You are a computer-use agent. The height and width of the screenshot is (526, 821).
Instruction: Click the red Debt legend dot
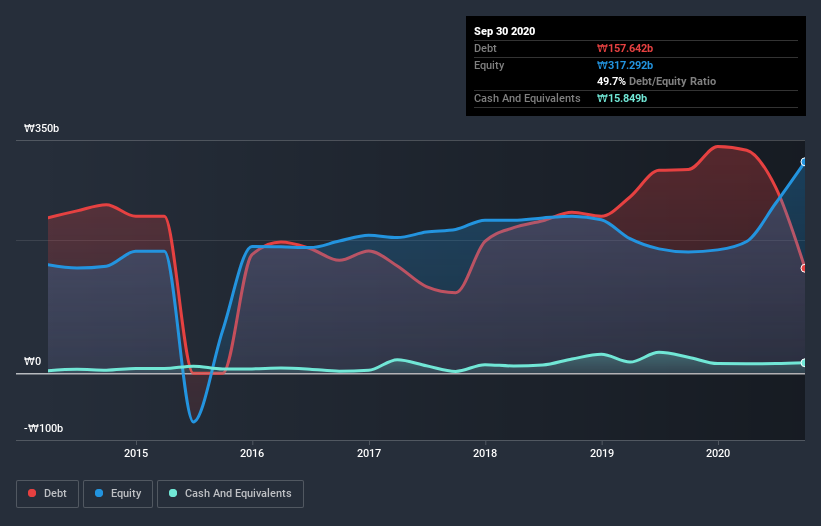tap(32, 493)
